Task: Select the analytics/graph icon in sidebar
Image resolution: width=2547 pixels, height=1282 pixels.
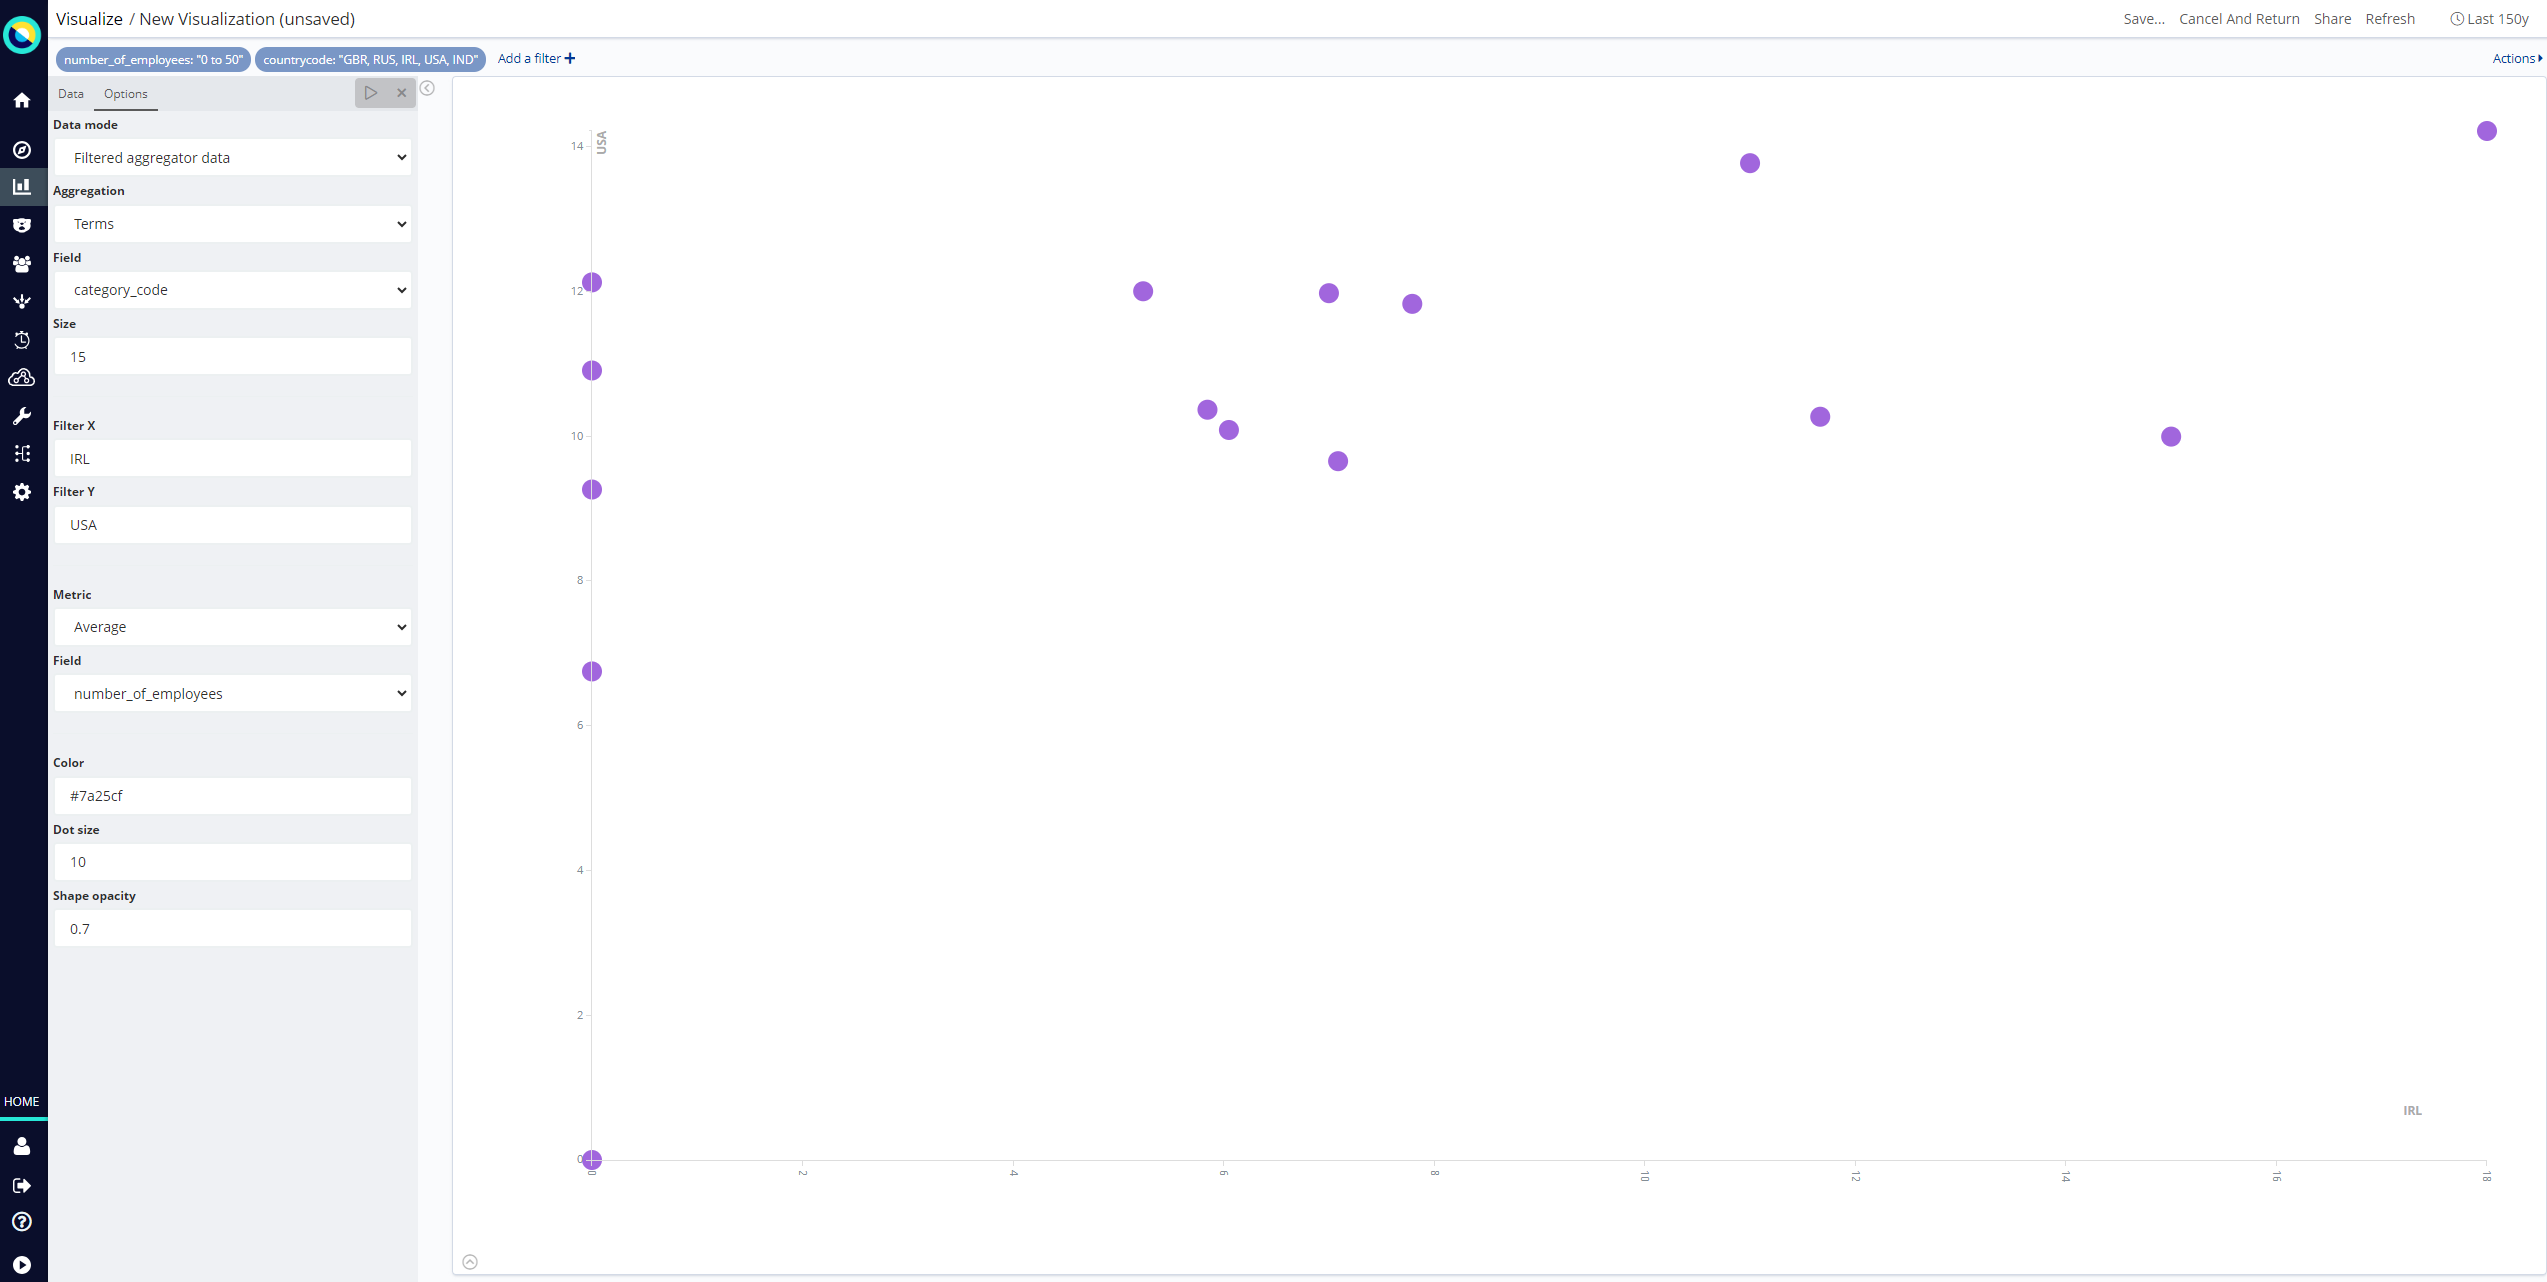Action: [23, 186]
